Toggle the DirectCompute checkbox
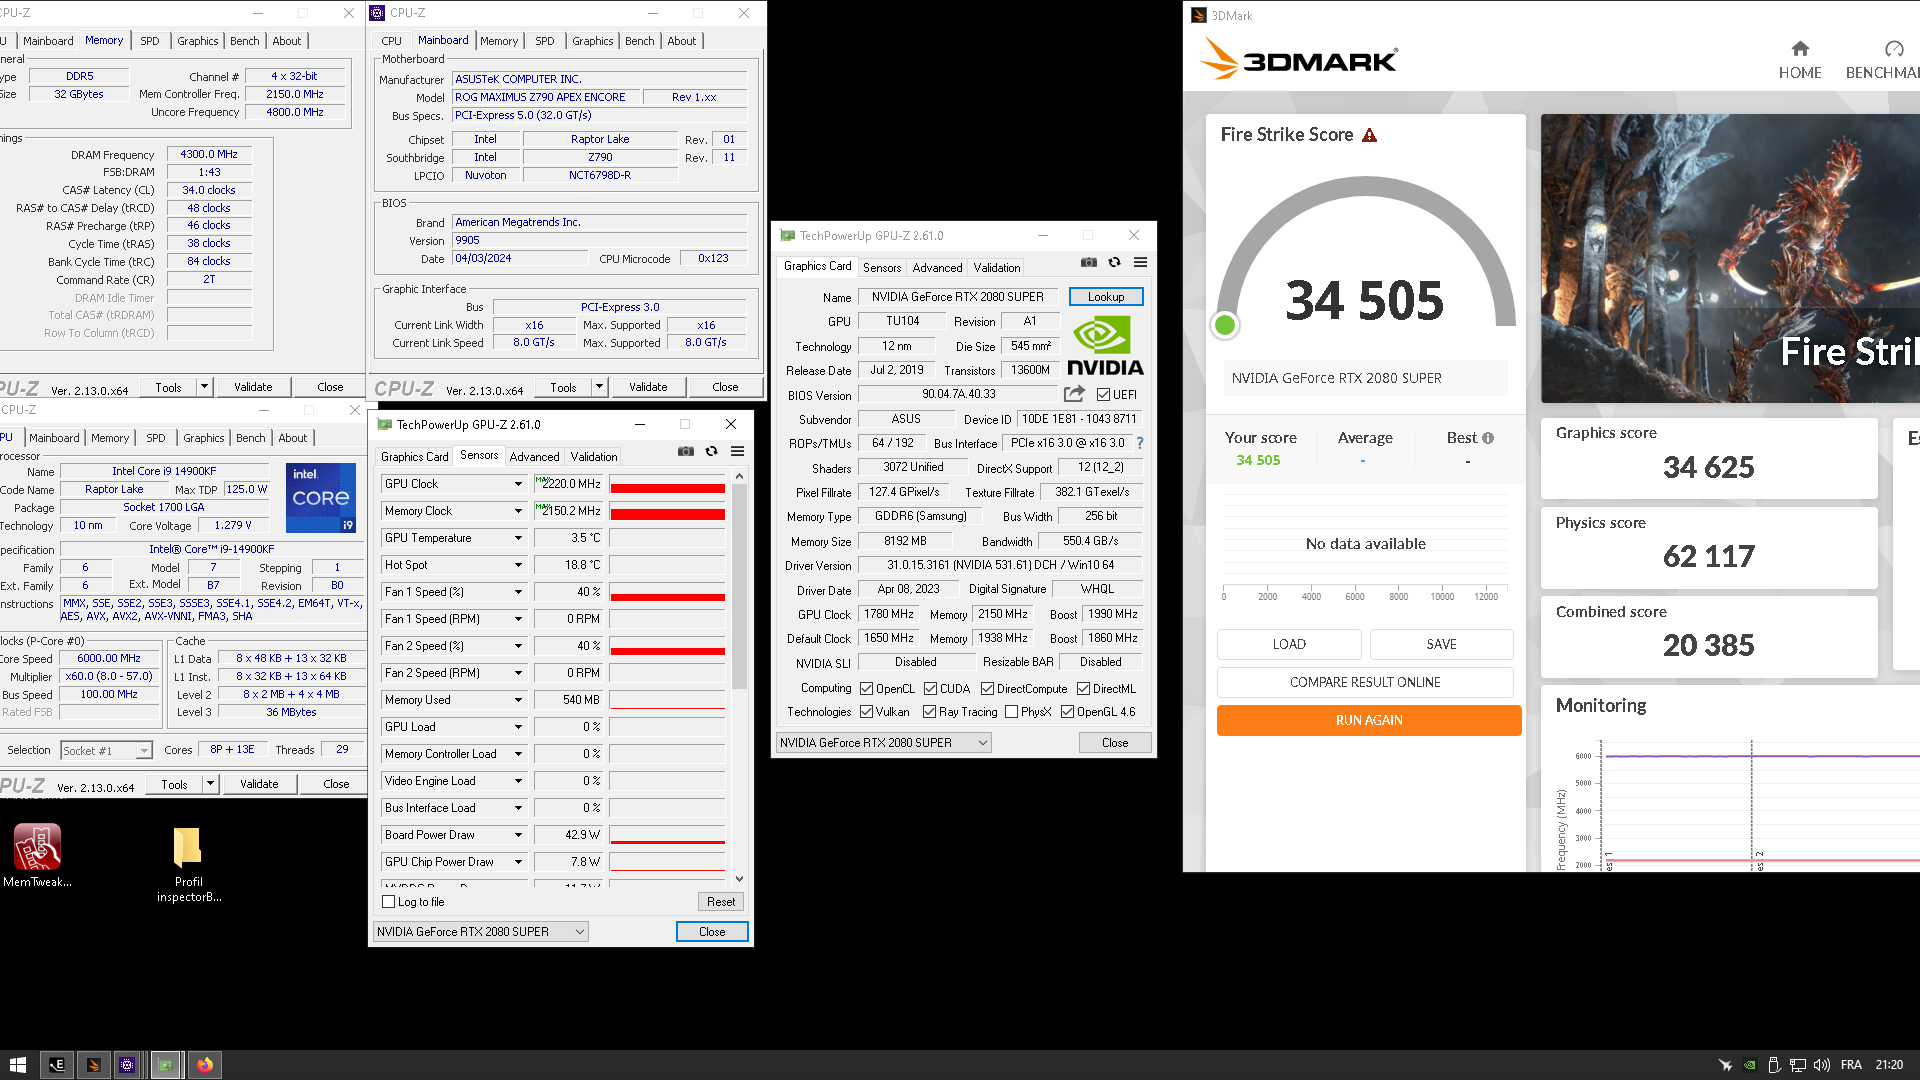Screen dimensions: 1920x1080 point(987,688)
